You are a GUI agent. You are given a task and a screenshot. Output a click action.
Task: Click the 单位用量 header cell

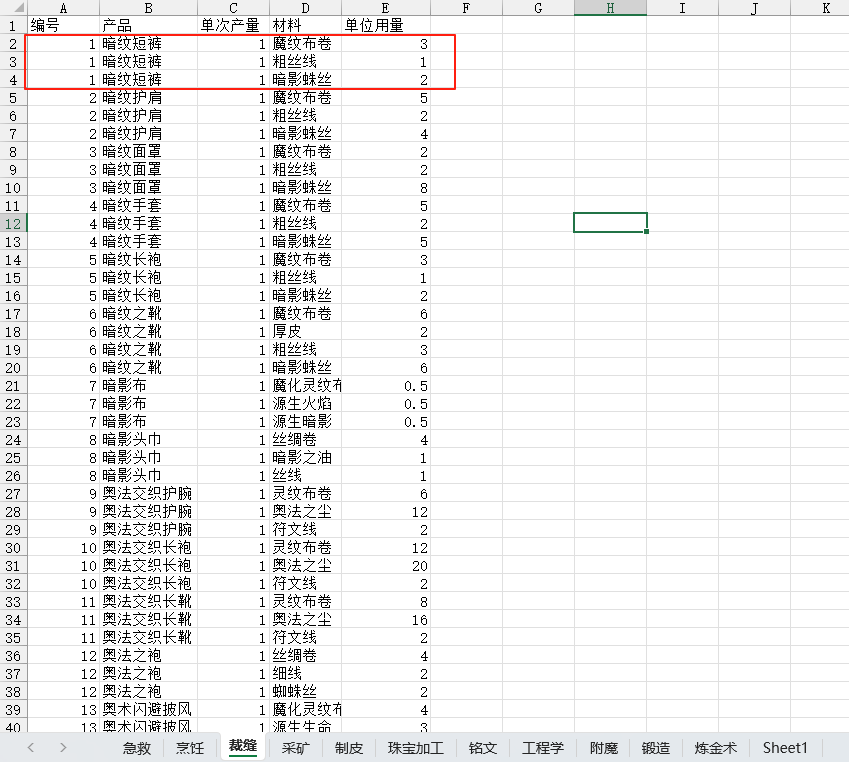[386, 25]
